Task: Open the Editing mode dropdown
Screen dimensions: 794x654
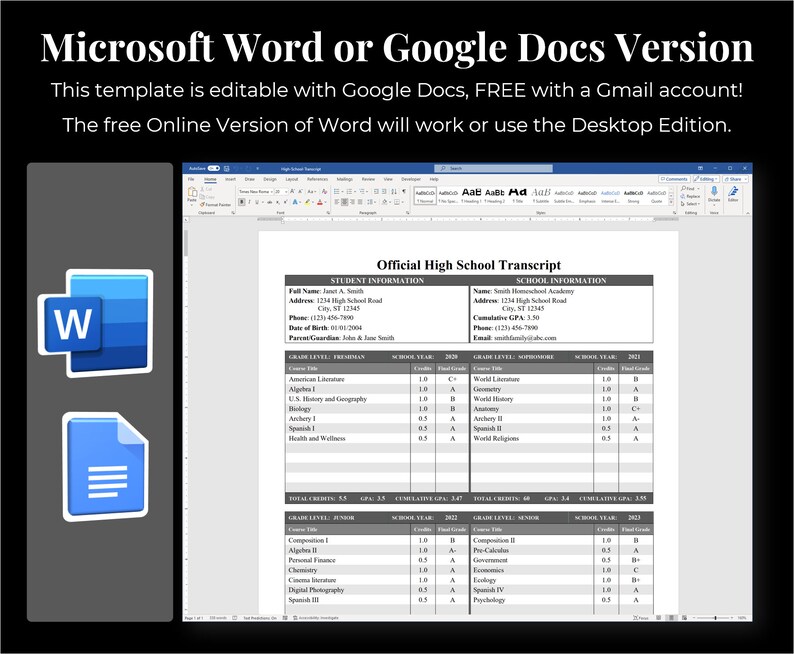Action: pyautogui.click(x=706, y=179)
